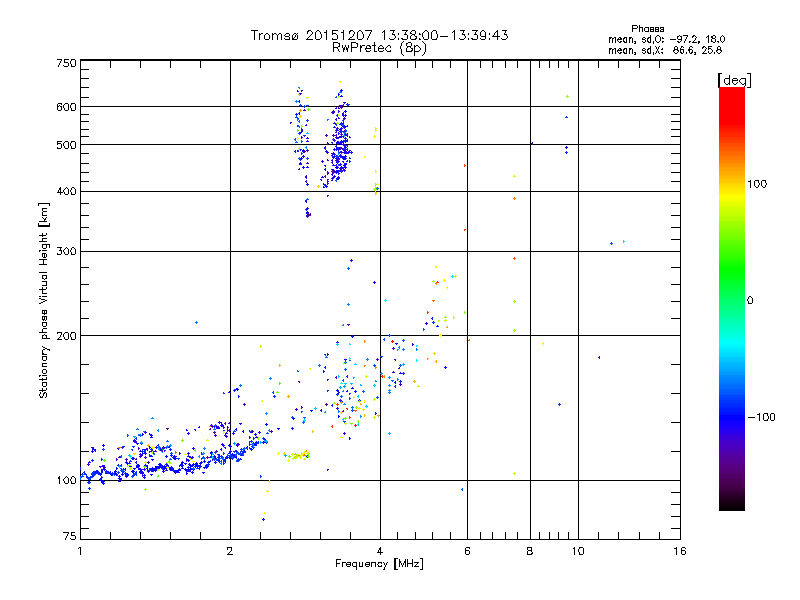
Task: Click the y-axis label "75"
Action: point(70,536)
